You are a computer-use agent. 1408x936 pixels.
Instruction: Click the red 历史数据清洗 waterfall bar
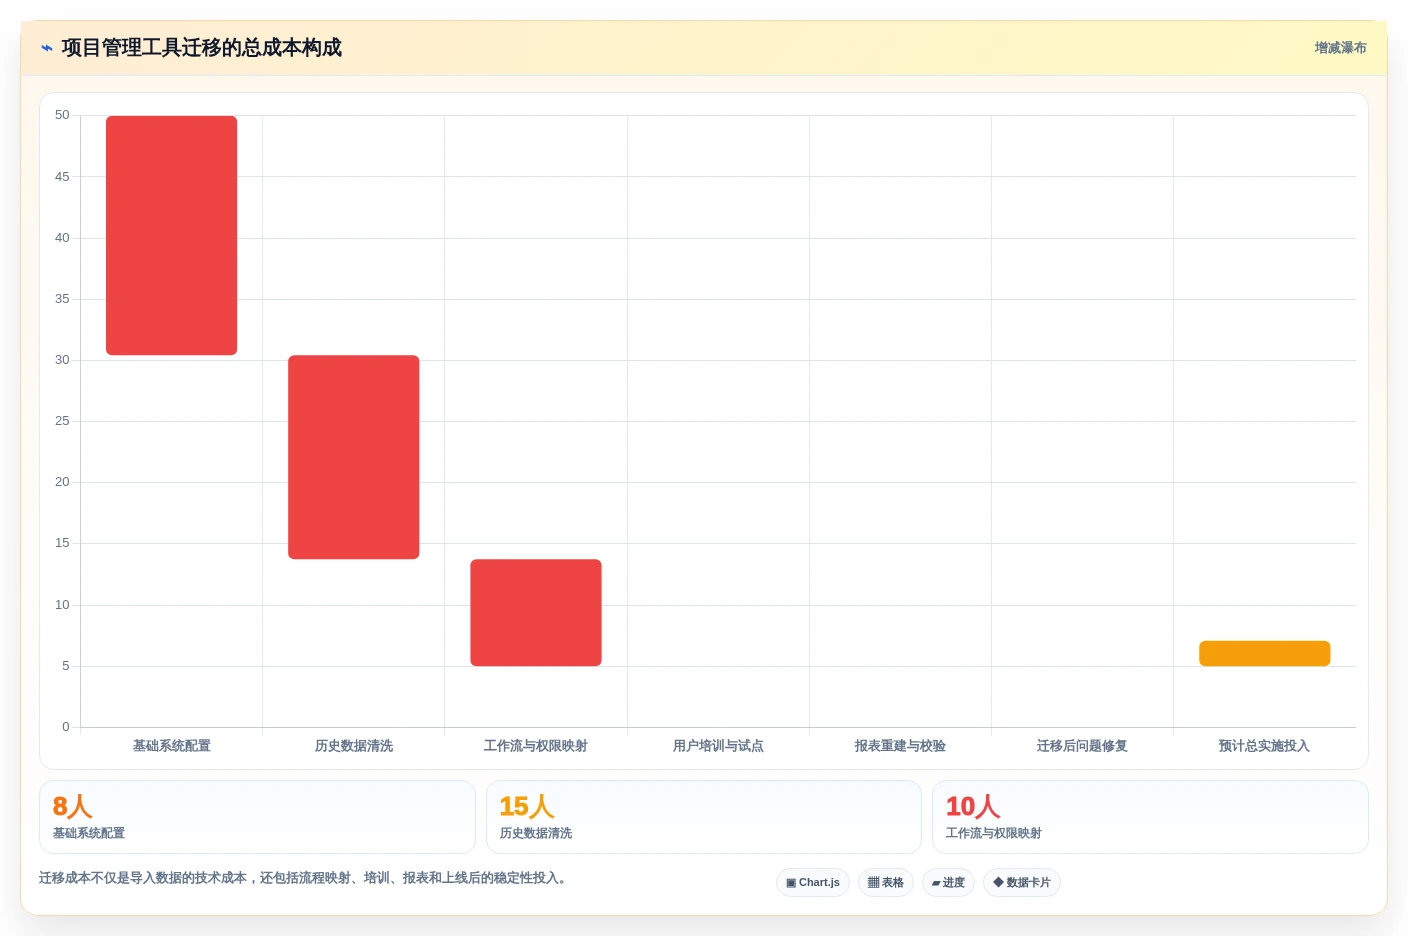pos(354,457)
